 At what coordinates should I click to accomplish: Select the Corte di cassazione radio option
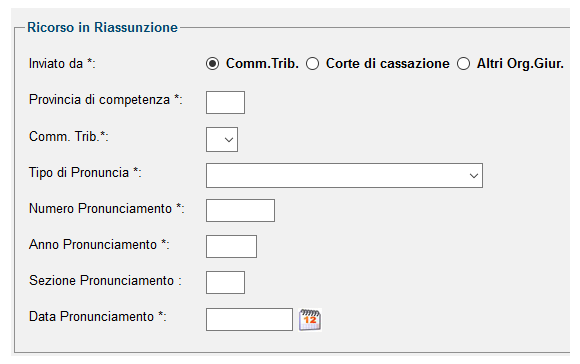313,64
